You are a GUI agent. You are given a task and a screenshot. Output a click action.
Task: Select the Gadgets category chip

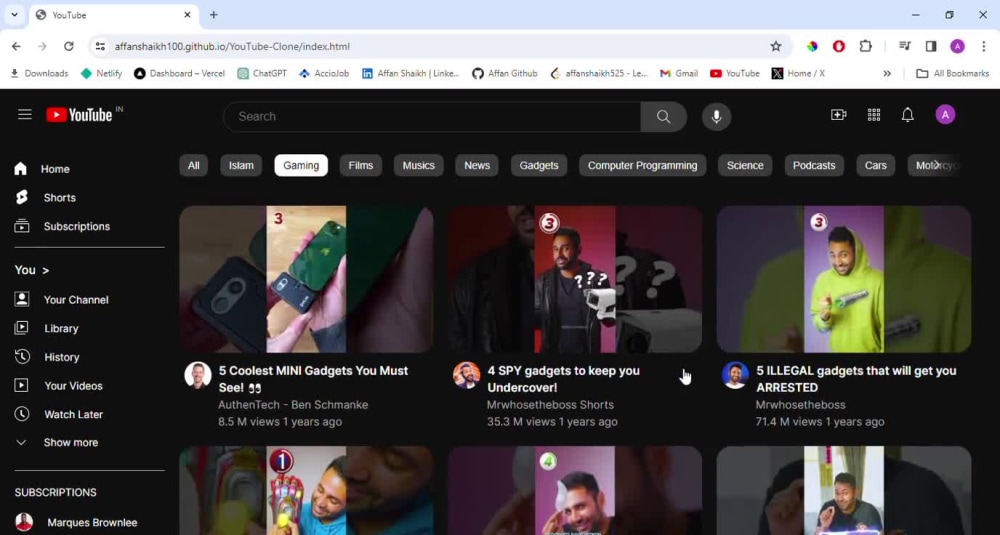539,165
